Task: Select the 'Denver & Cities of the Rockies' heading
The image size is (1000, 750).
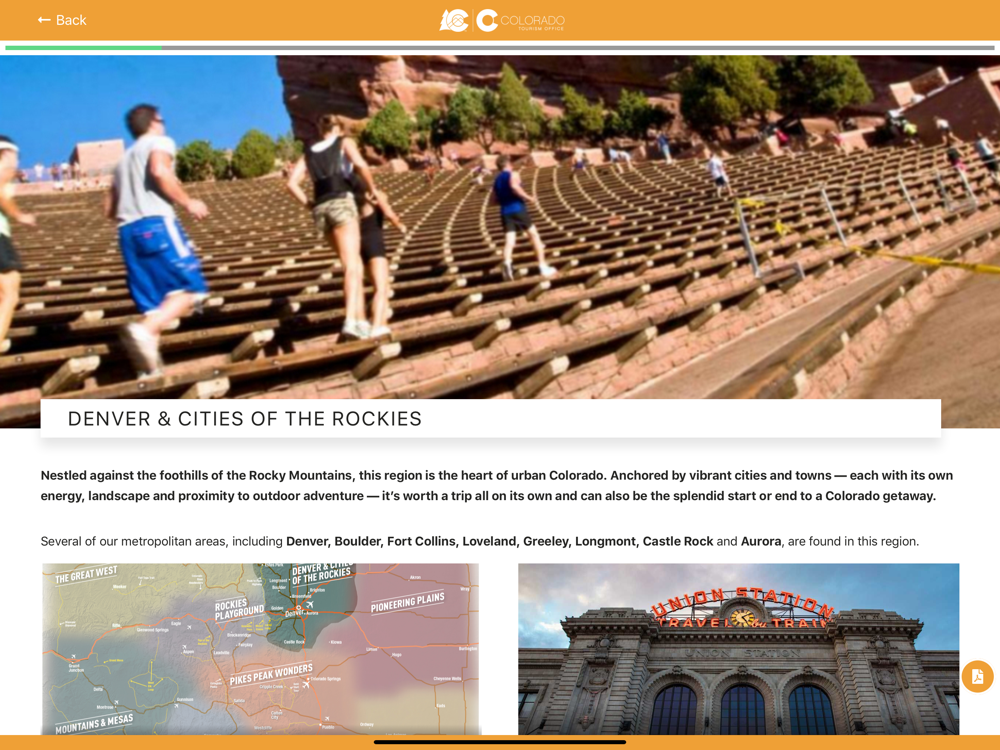Action: [x=245, y=418]
